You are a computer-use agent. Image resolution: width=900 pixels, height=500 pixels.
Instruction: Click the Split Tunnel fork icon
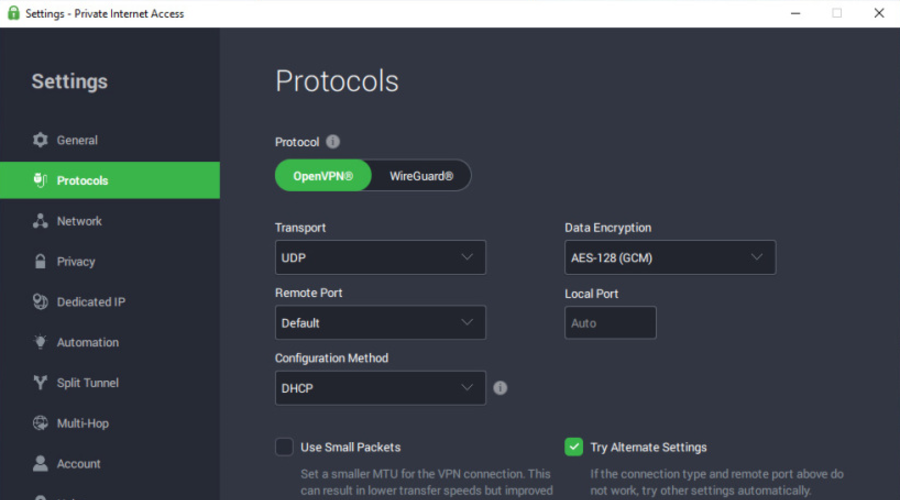coord(40,383)
